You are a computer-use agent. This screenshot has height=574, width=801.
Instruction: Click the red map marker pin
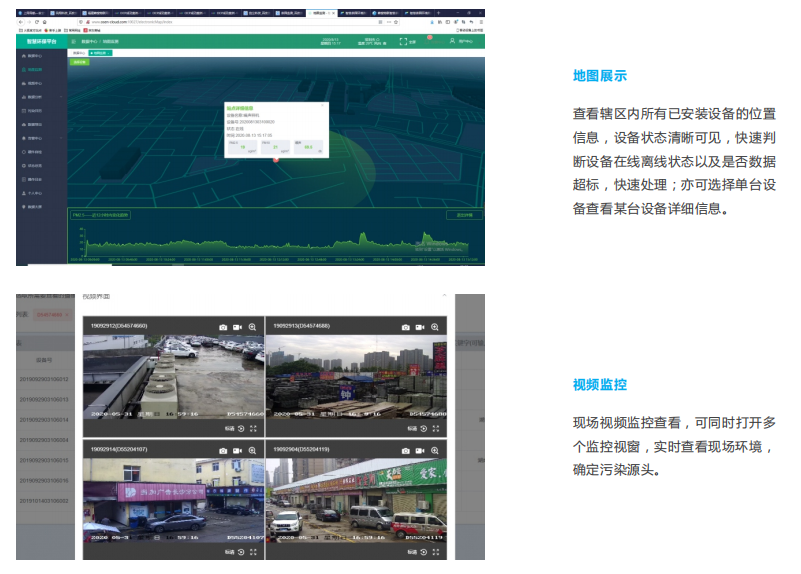(275, 160)
